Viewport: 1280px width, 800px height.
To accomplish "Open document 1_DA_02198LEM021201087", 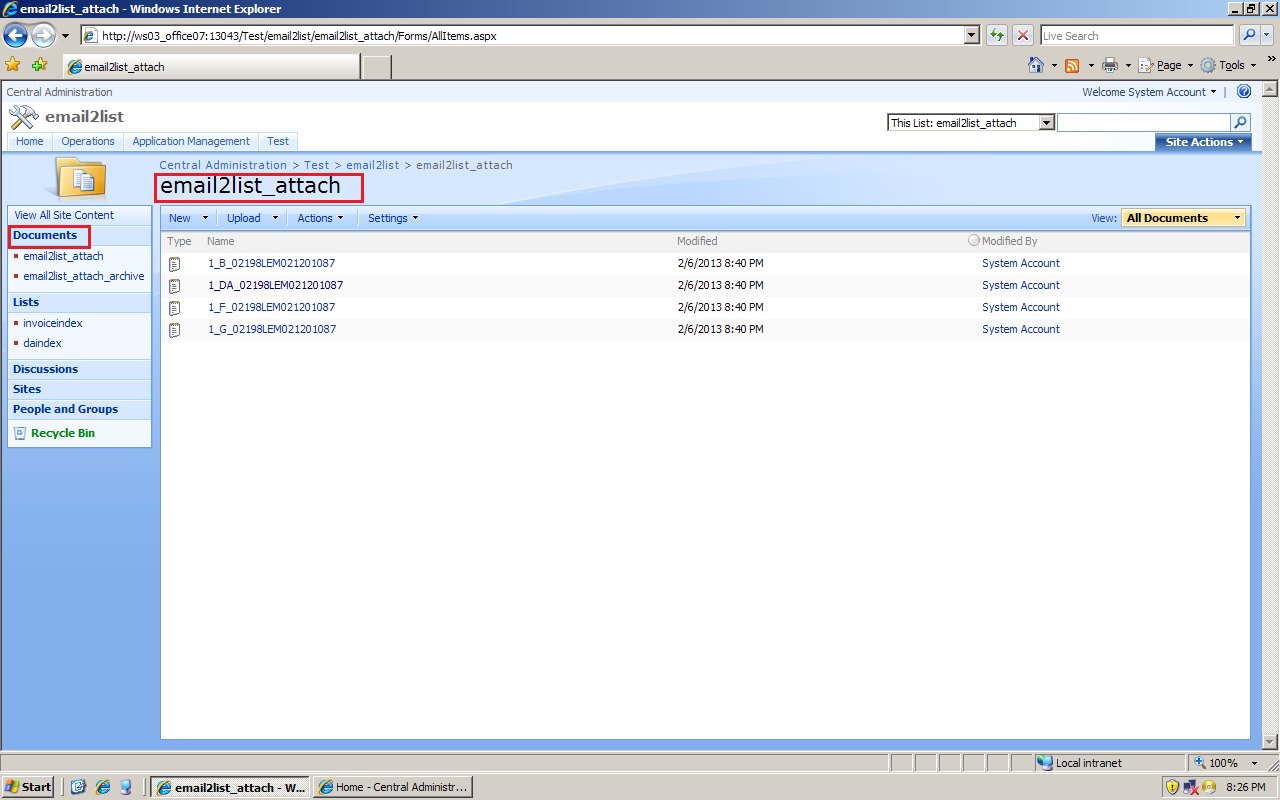I will click(x=275, y=286).
